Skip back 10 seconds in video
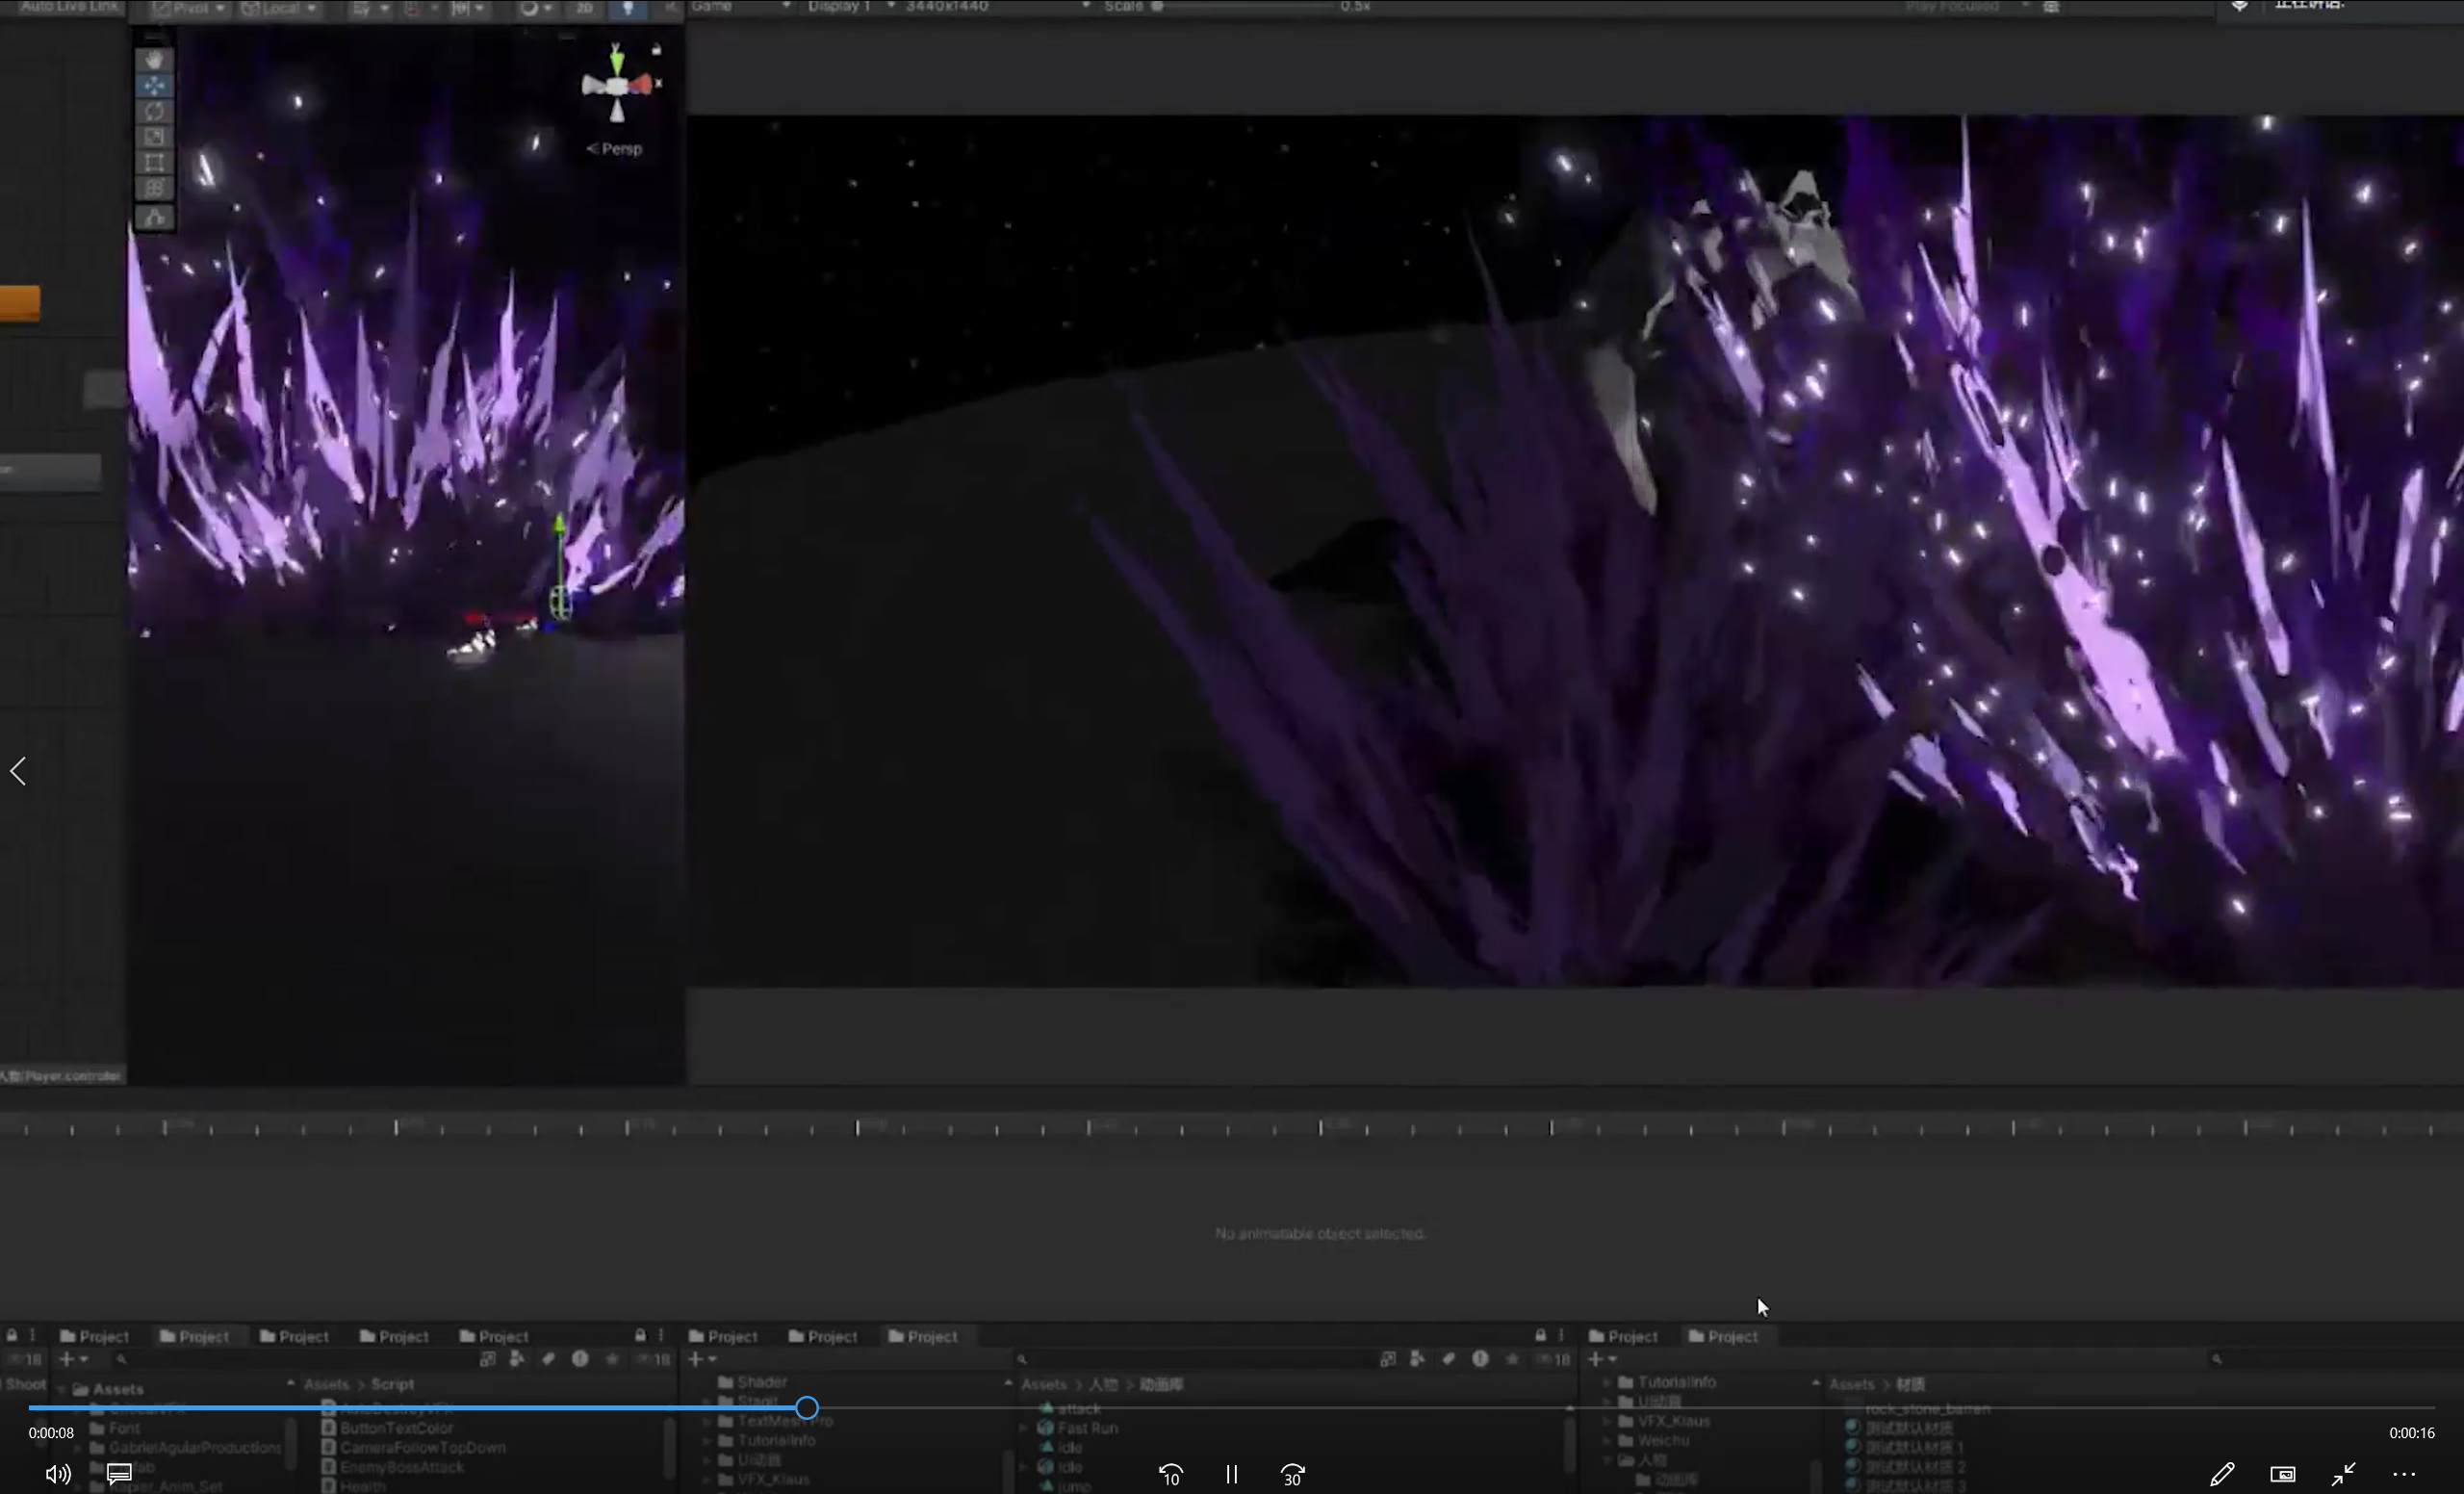Screen dimensions: 2464x1494 [1171, 1474]
